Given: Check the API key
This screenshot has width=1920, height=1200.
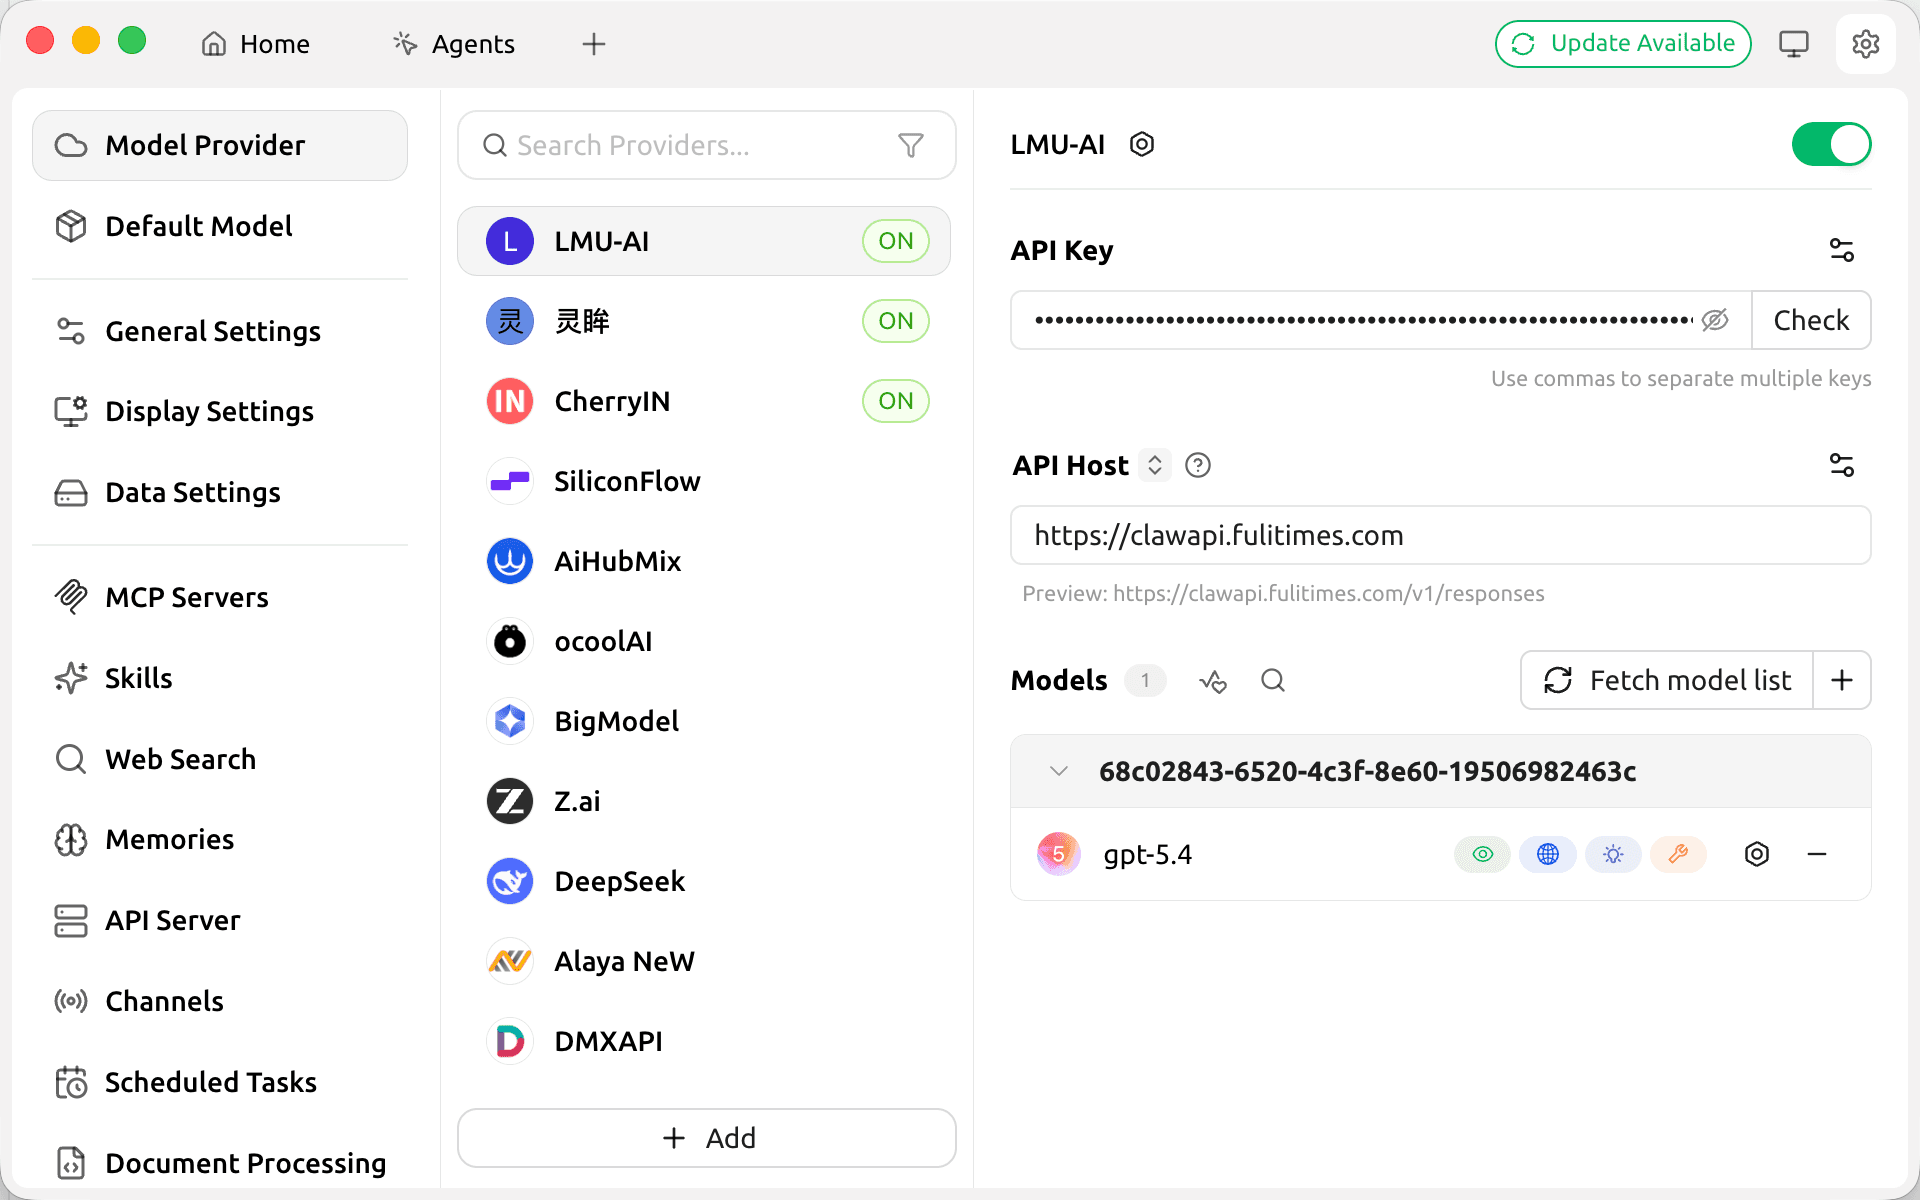Looking at the screenshot, I should tap(1811, 320).
